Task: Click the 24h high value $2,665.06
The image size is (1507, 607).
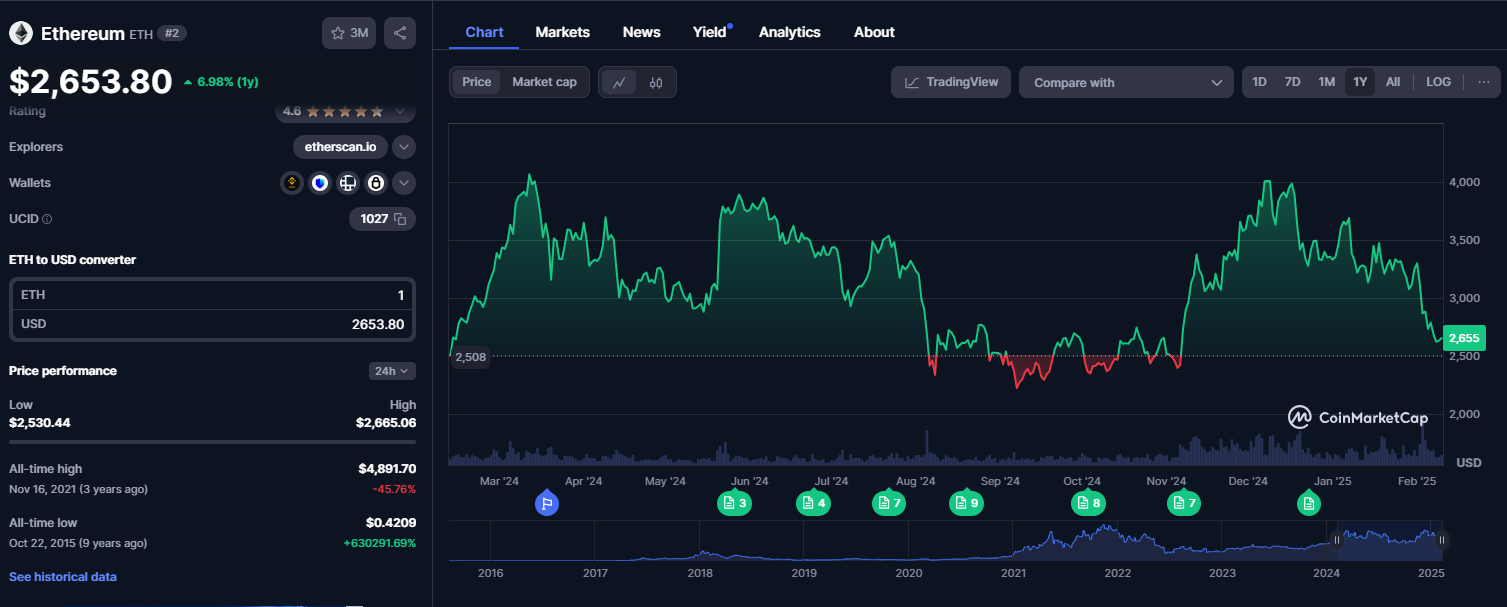Action: 386,423
